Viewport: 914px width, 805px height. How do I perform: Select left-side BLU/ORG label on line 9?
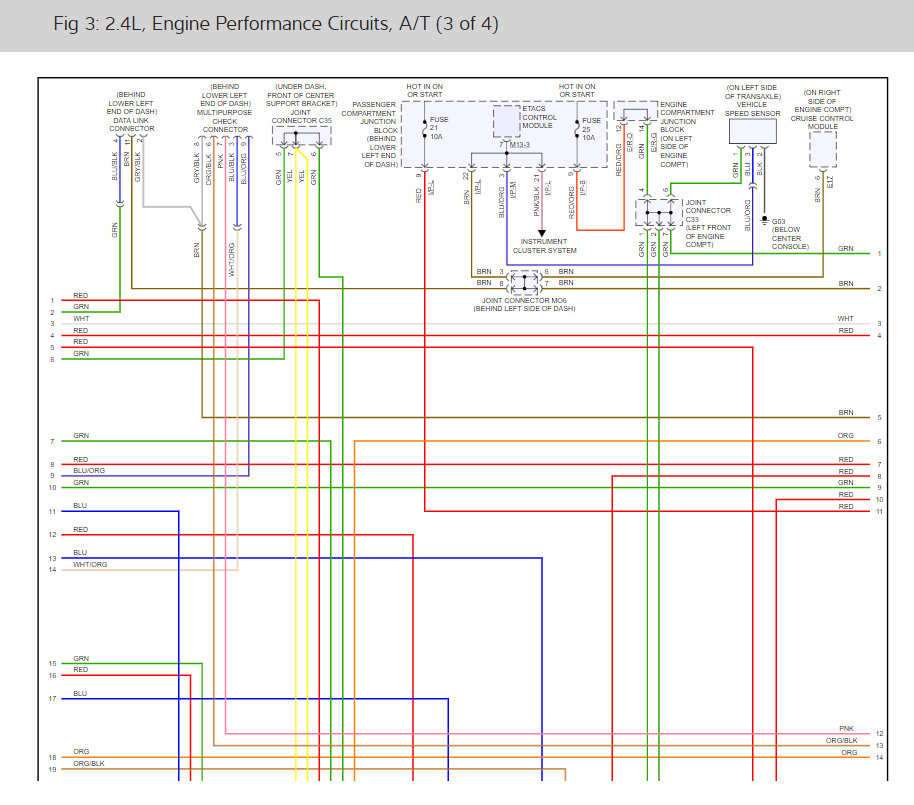(x=89, y=470)
